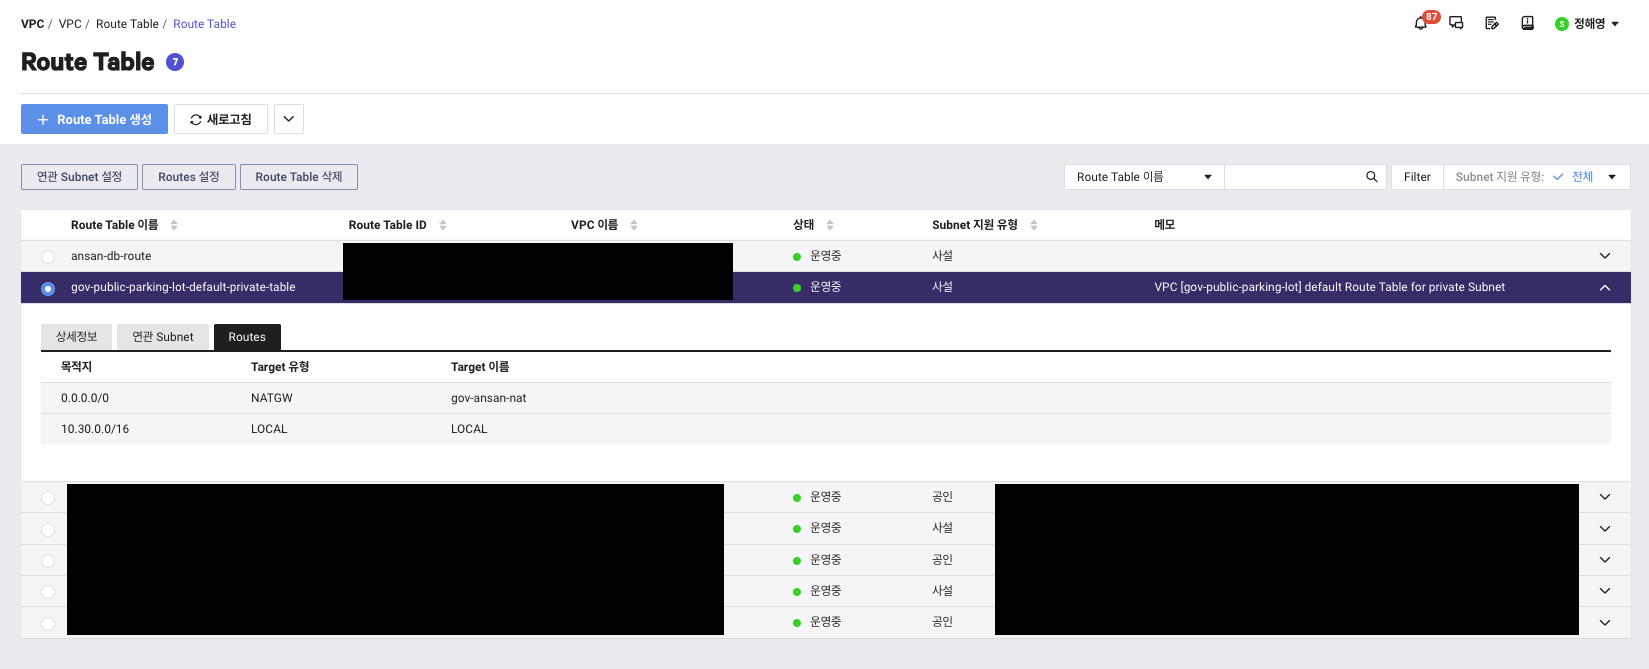Image resolution: width=1649 pixels, height=669 pixels.
Task: Sort by Route Table ID column
Action: [x=443, y=225]
